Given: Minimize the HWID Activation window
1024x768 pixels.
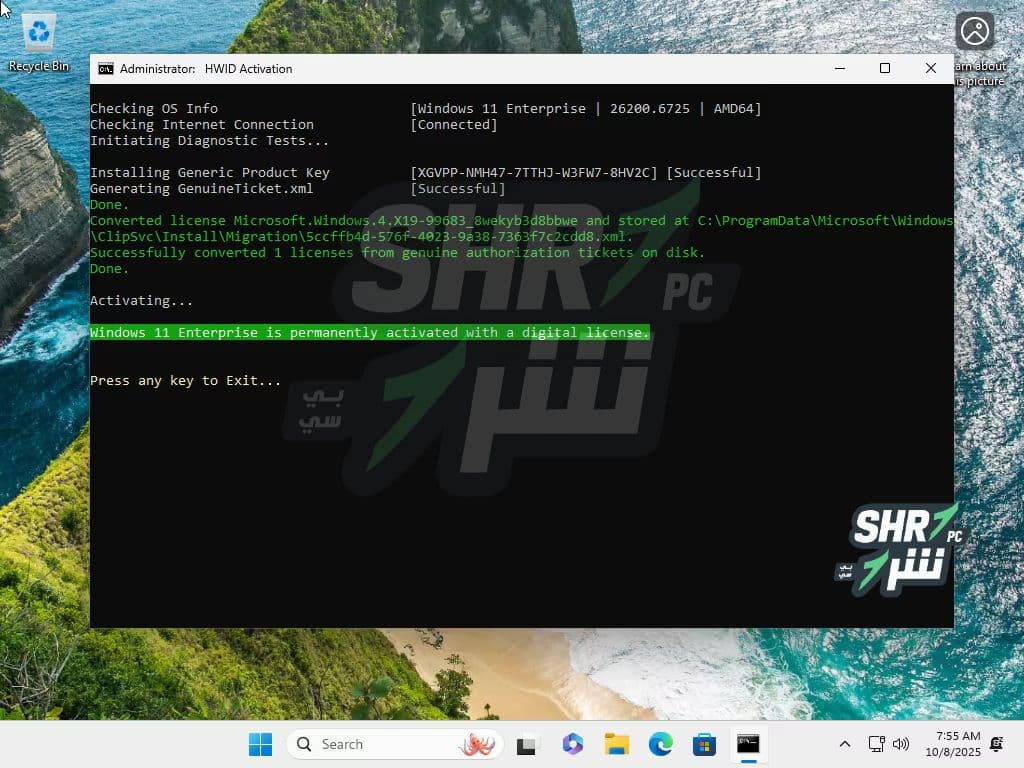Looking at the screenshot, I should 838,68.
